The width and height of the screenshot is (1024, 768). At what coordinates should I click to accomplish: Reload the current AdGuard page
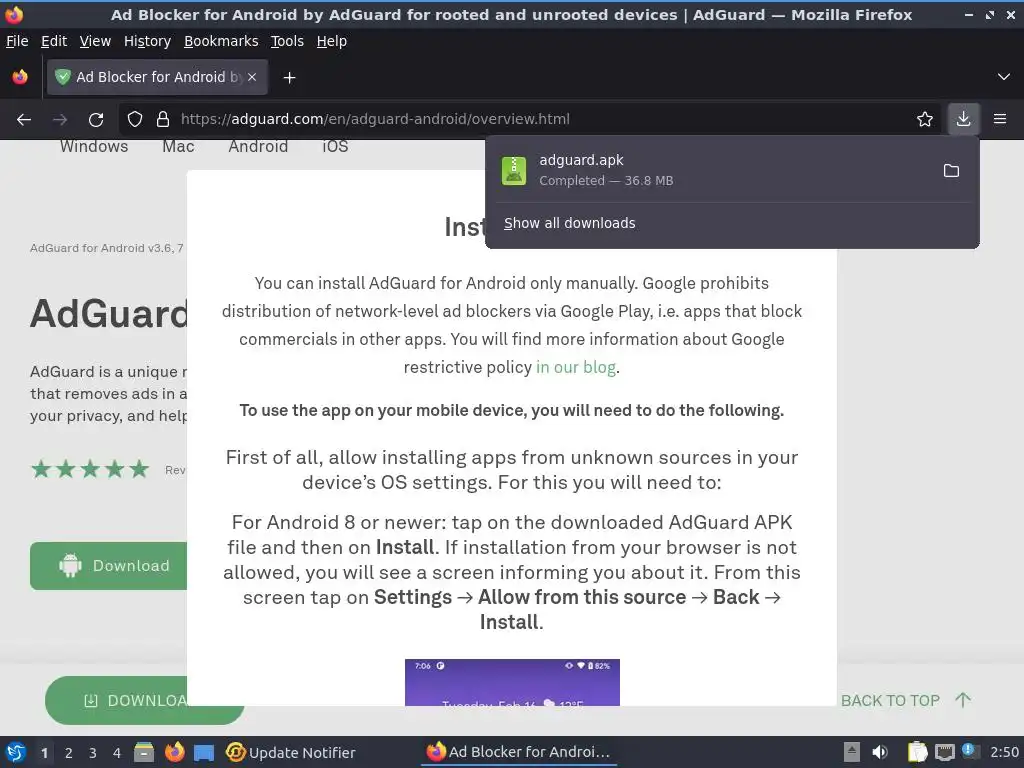tap(96, 119)
